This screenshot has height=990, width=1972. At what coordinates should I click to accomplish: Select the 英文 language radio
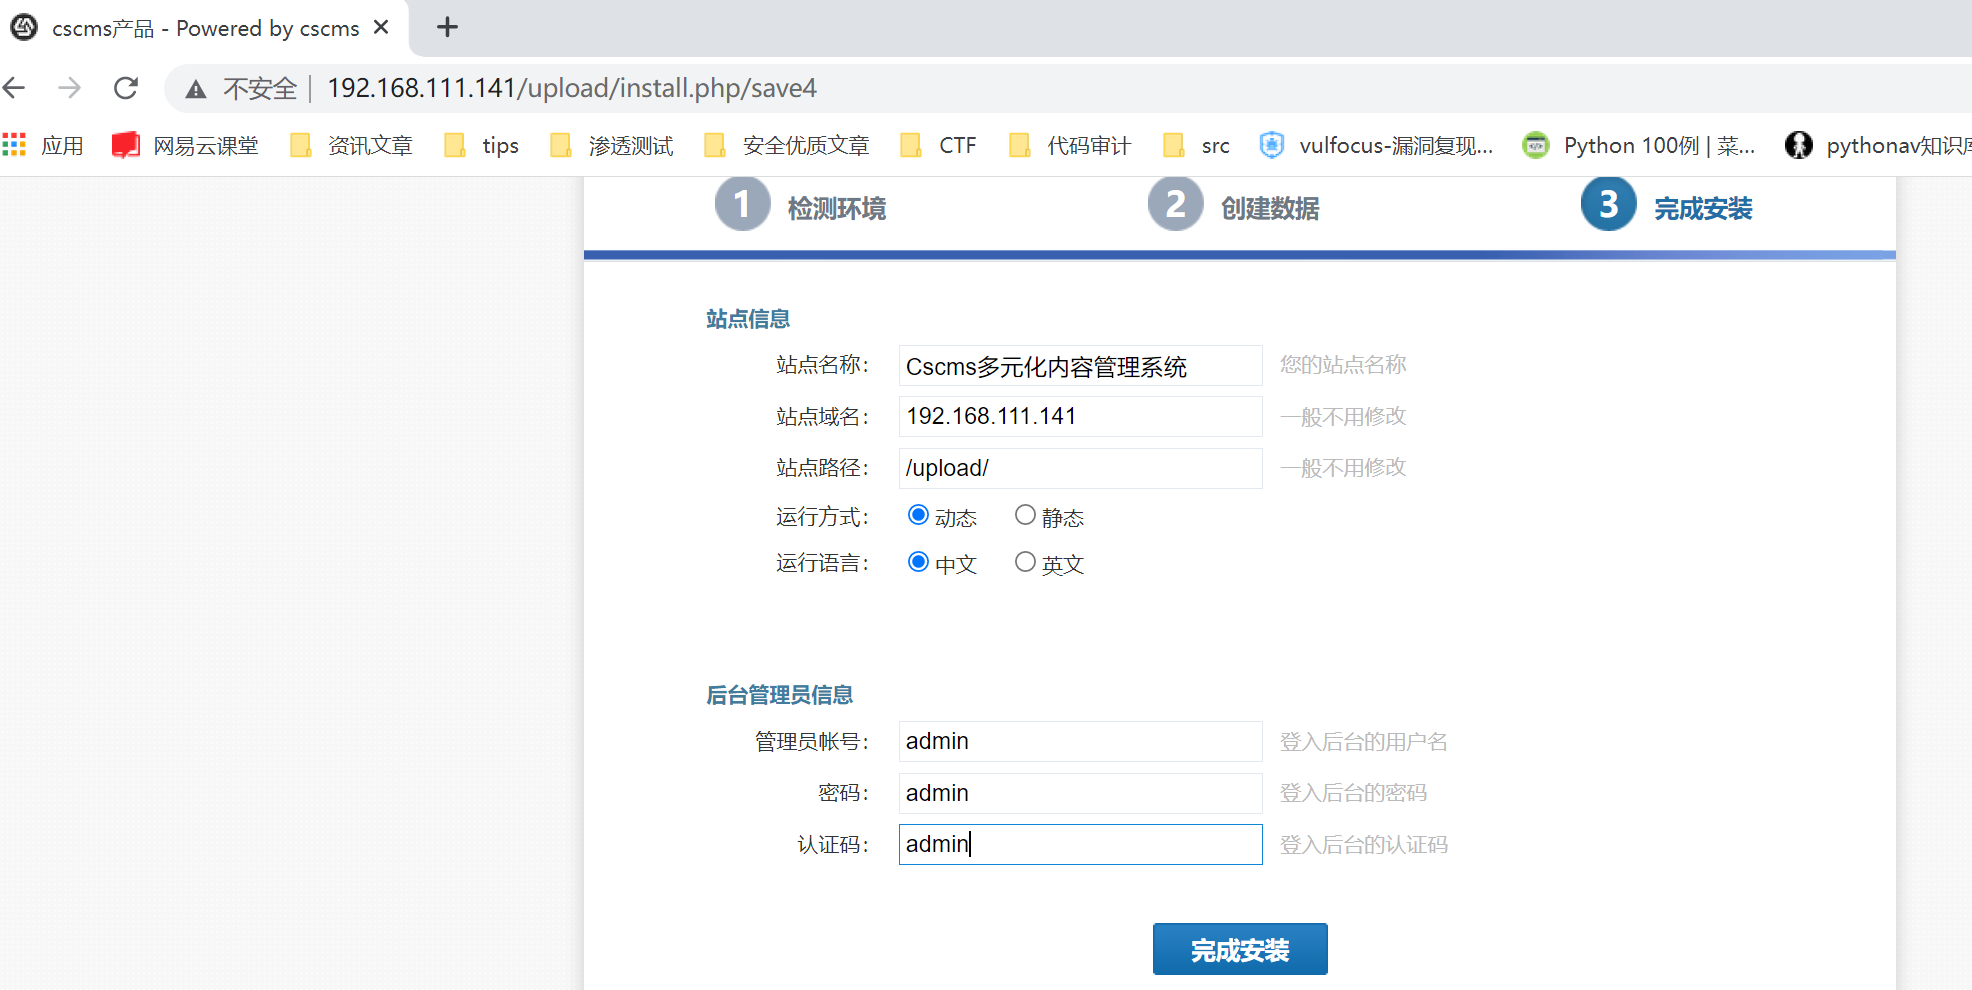coord(1025,562)
